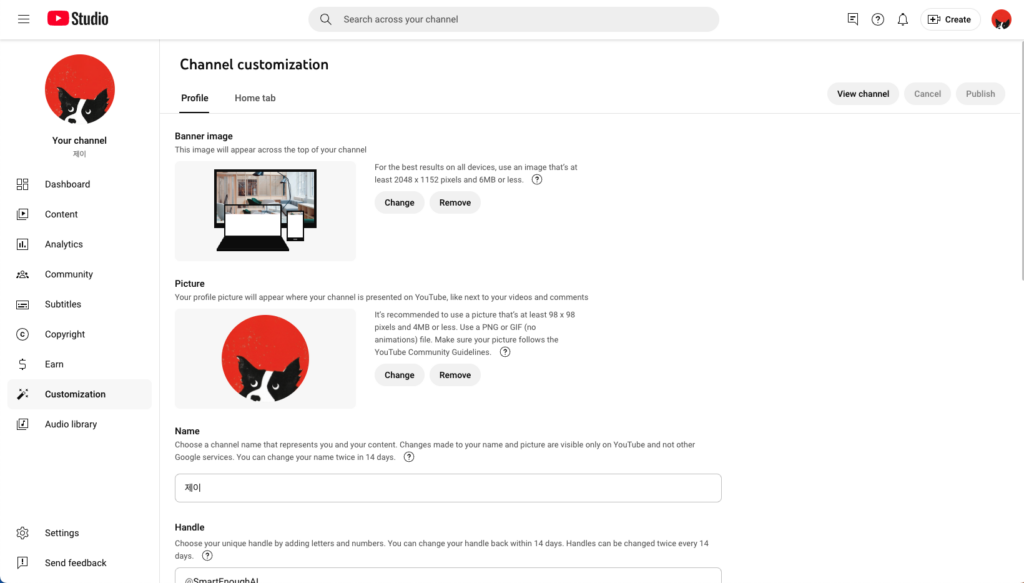
Task: Show help tooltip for banner image size
Action: pyautogui.click(x=537, y=180)
